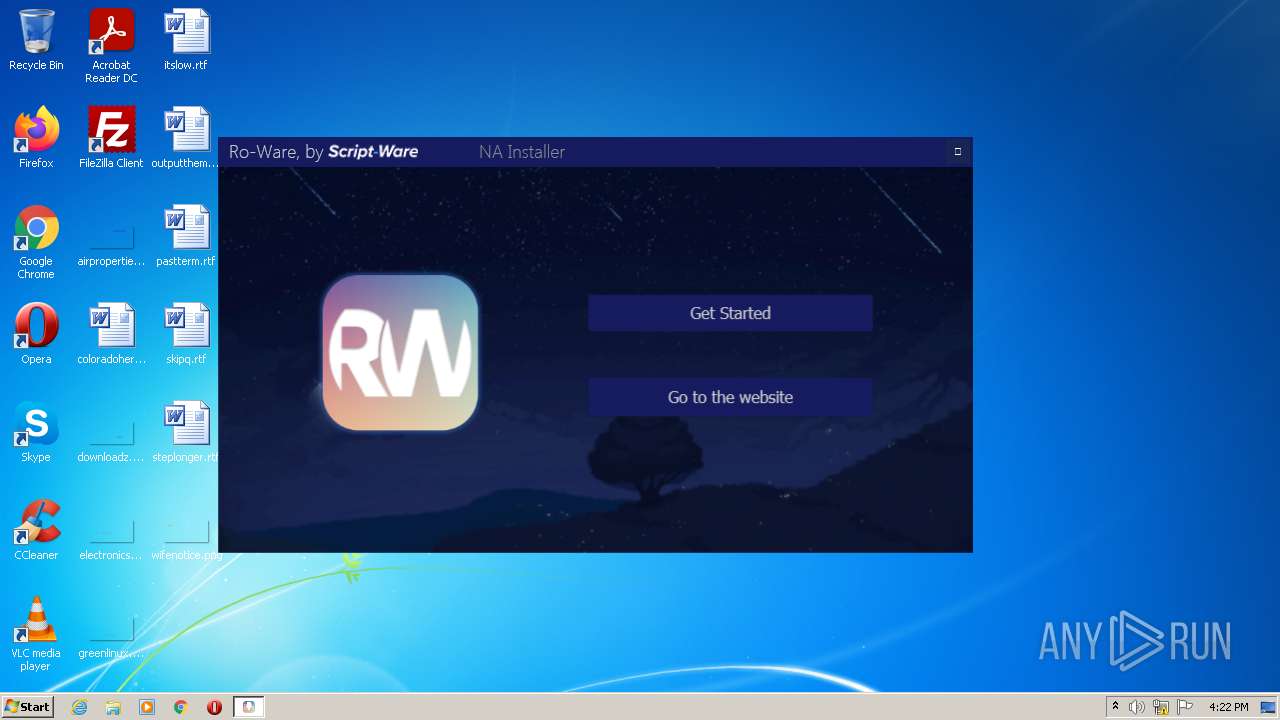Click the Get Started button

pyautogui.click(x=730, y=313)
